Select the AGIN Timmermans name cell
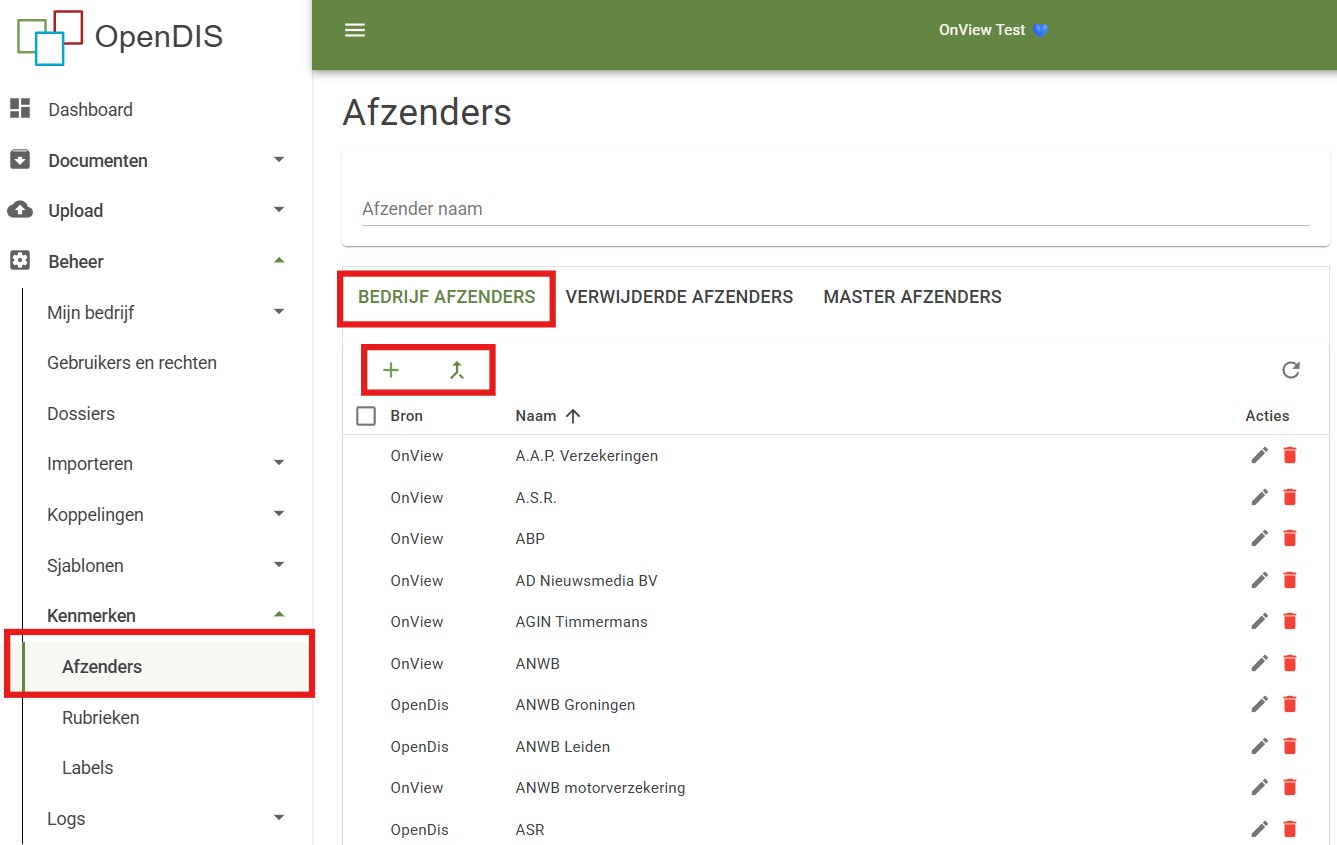This screenshot has height=845, width=1337. click(581, 621)
